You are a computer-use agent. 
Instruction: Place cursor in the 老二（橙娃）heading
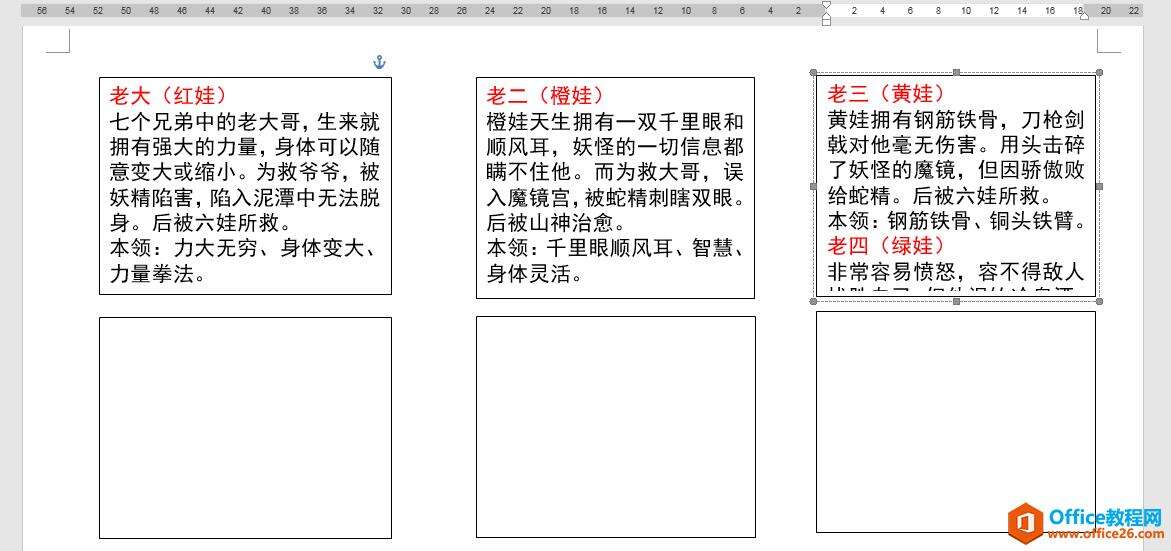545,96
